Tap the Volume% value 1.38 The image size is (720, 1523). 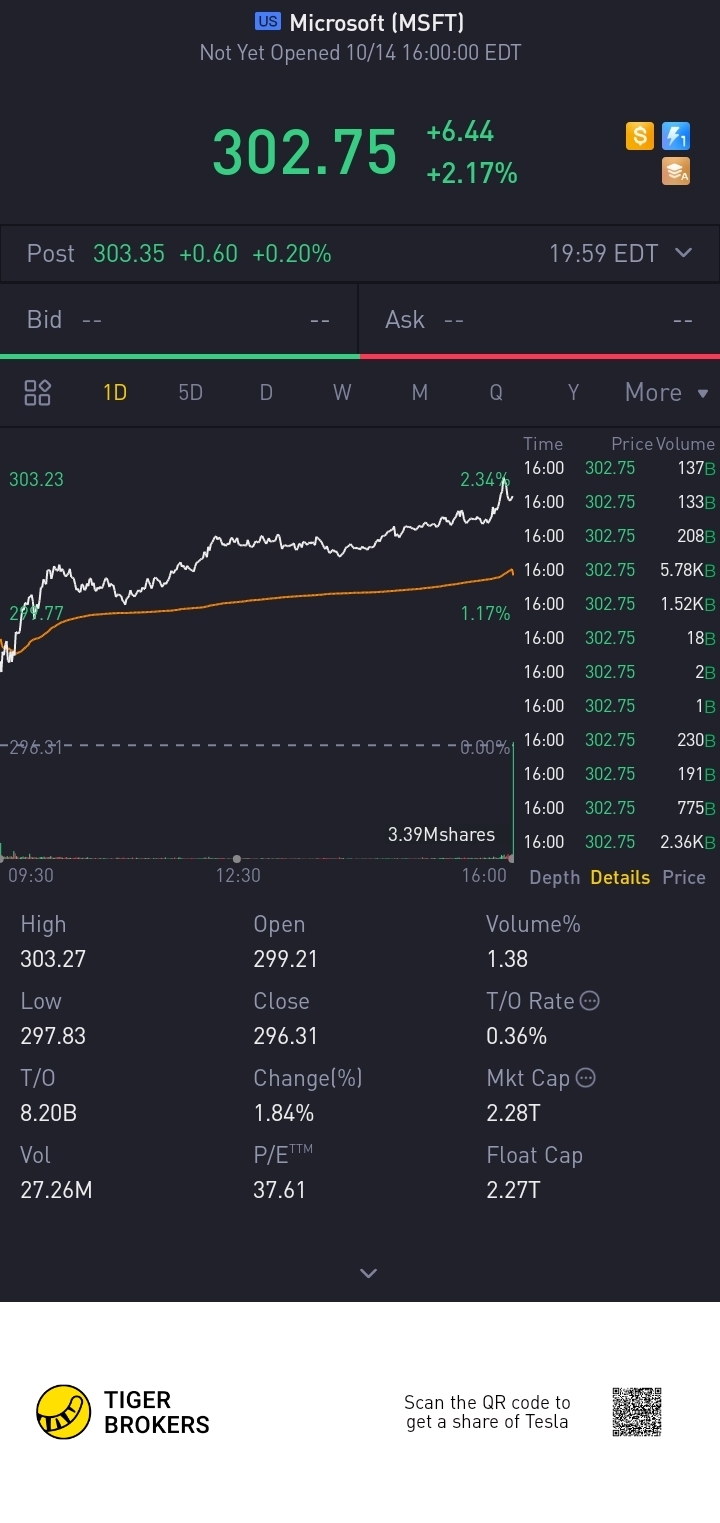[507, 959]
